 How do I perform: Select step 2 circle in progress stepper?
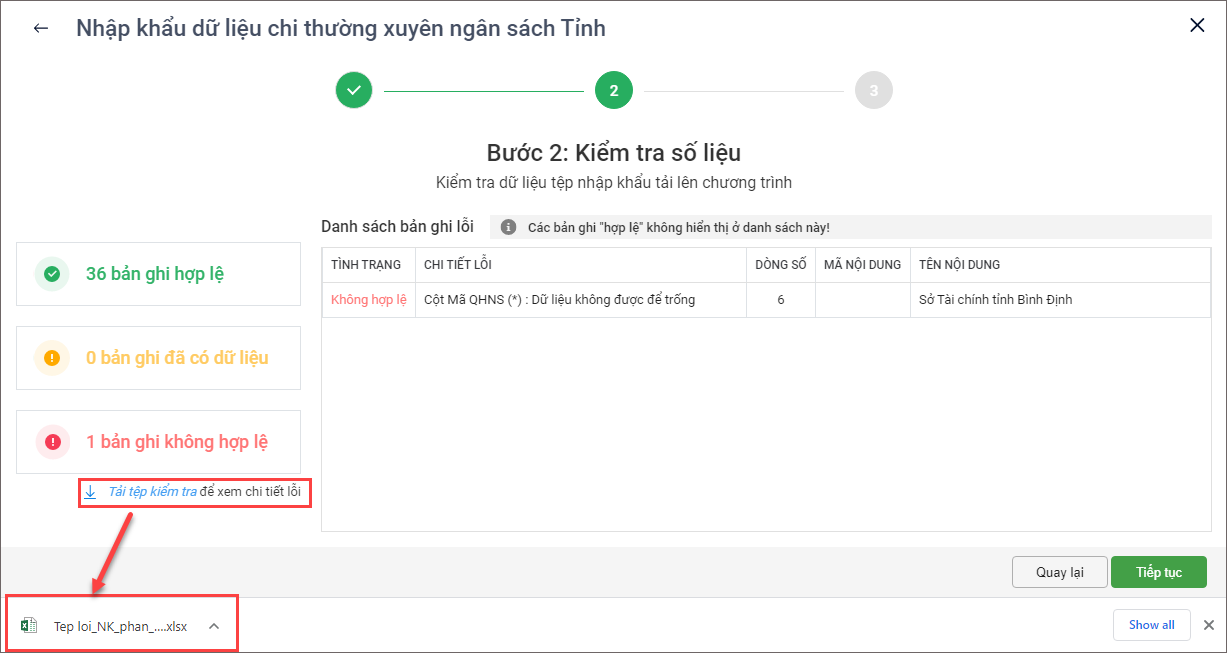tap(613, 90)
